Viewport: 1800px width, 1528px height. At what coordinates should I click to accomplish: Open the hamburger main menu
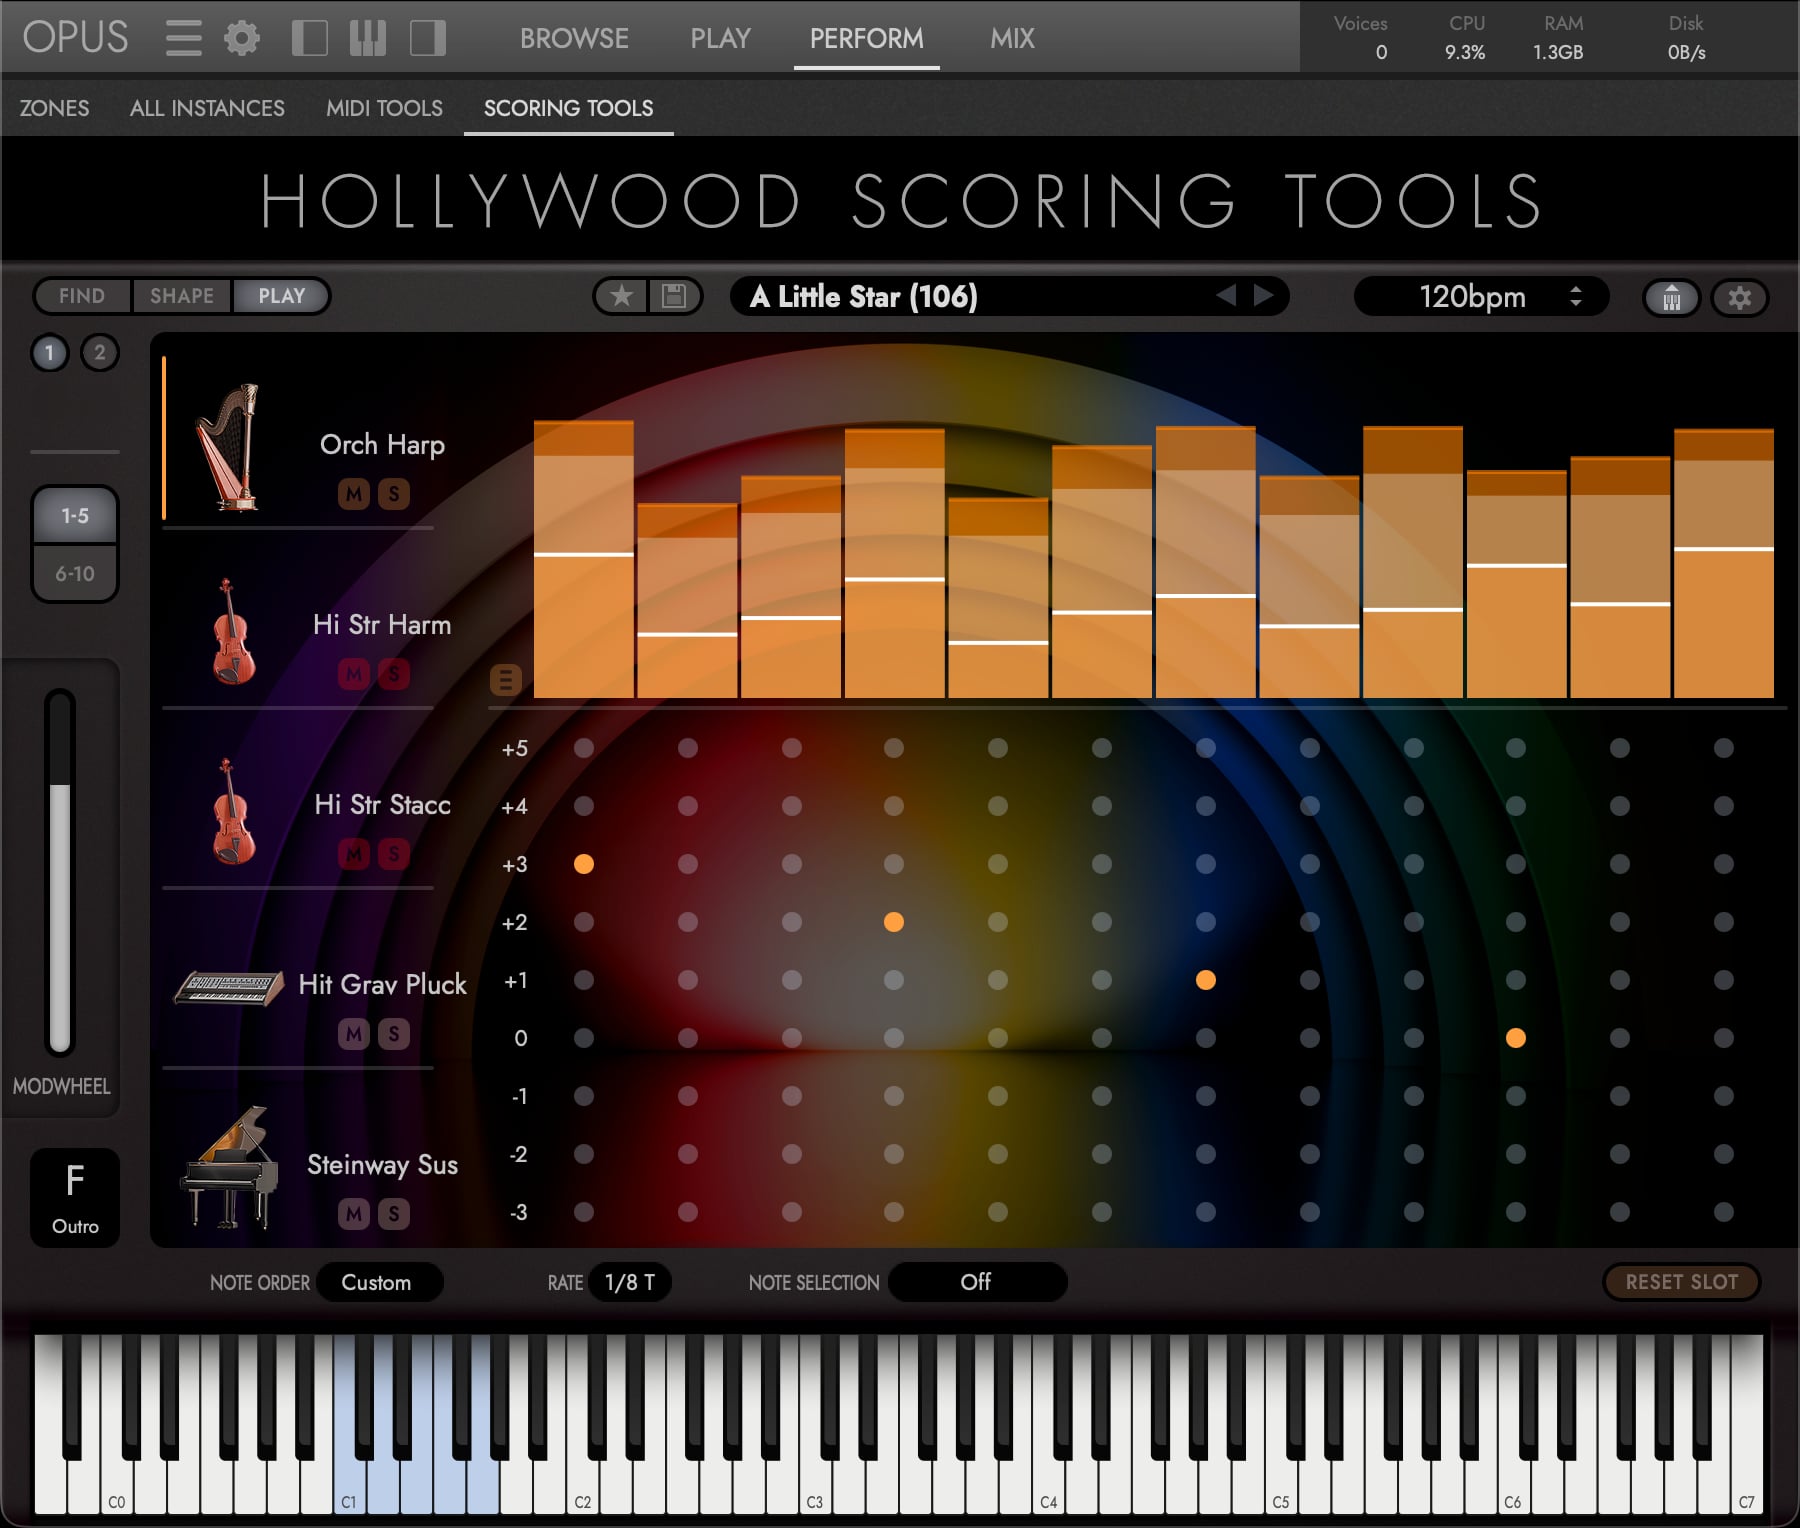(x=183, y=38)
